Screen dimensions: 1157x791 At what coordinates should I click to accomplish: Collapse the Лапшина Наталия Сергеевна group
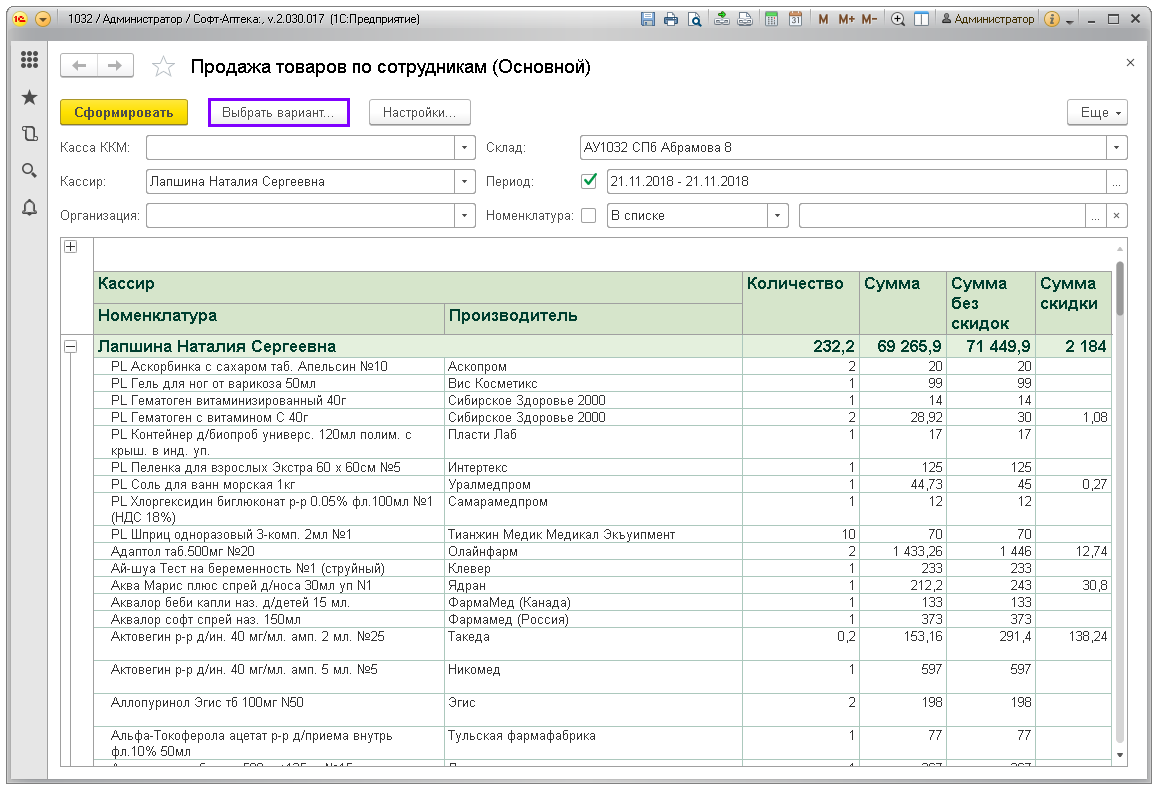[71, 346]
